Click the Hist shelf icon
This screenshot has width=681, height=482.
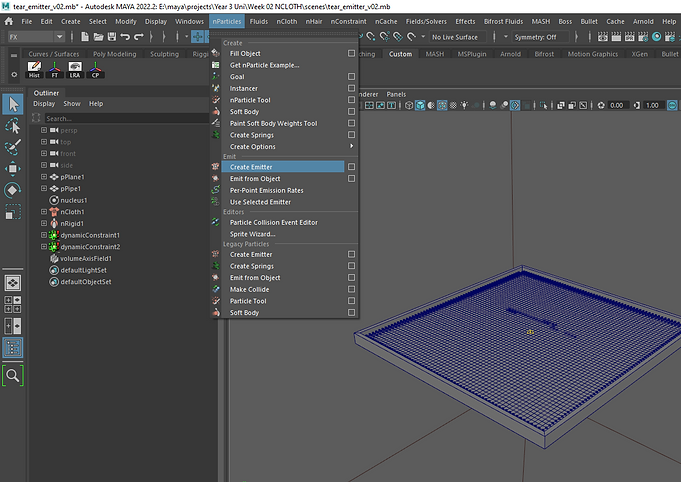34,69
